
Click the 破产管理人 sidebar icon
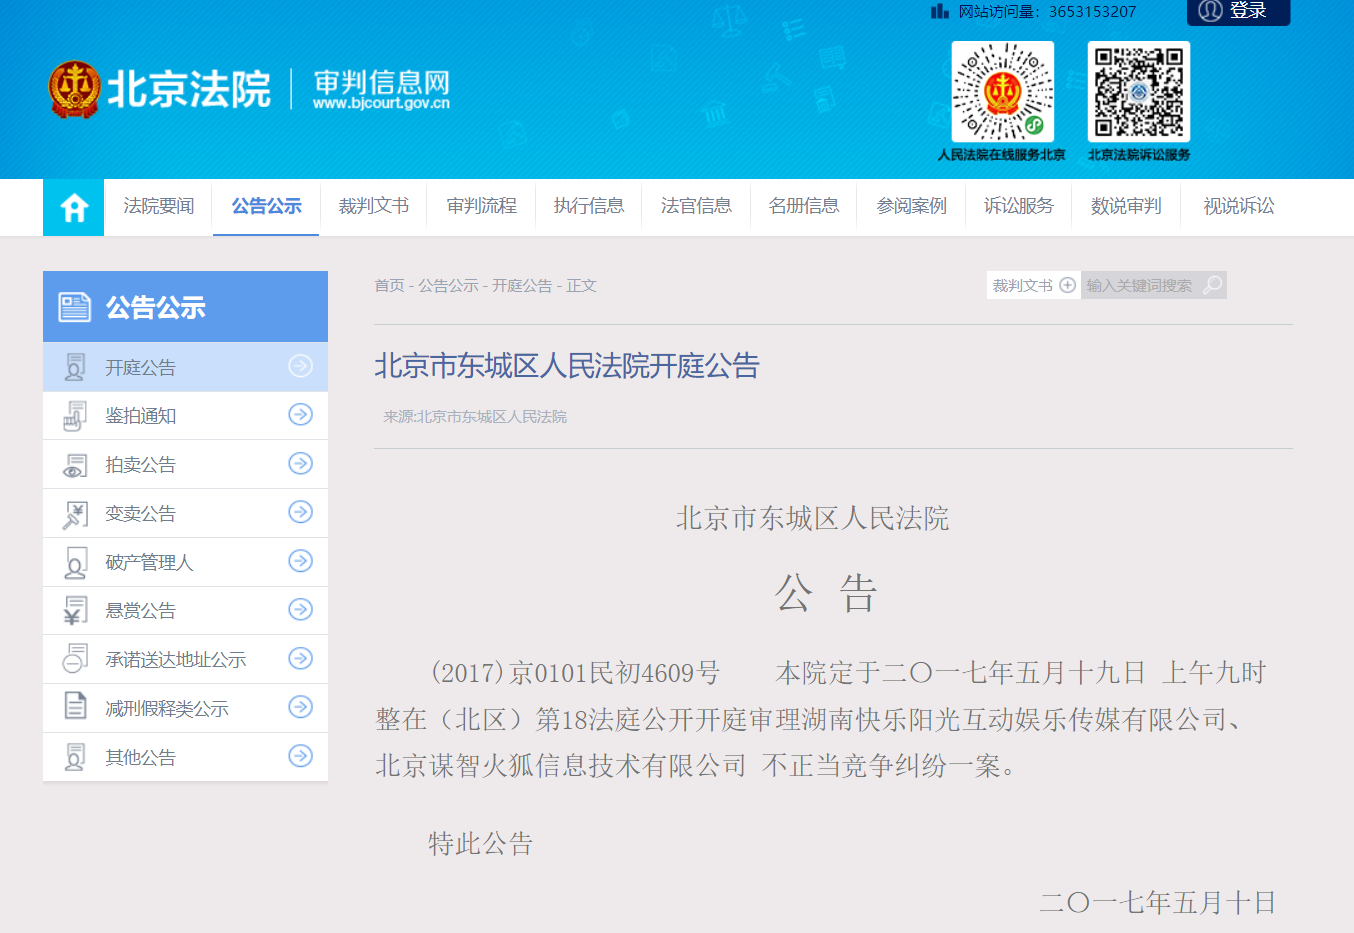[75, 563]
